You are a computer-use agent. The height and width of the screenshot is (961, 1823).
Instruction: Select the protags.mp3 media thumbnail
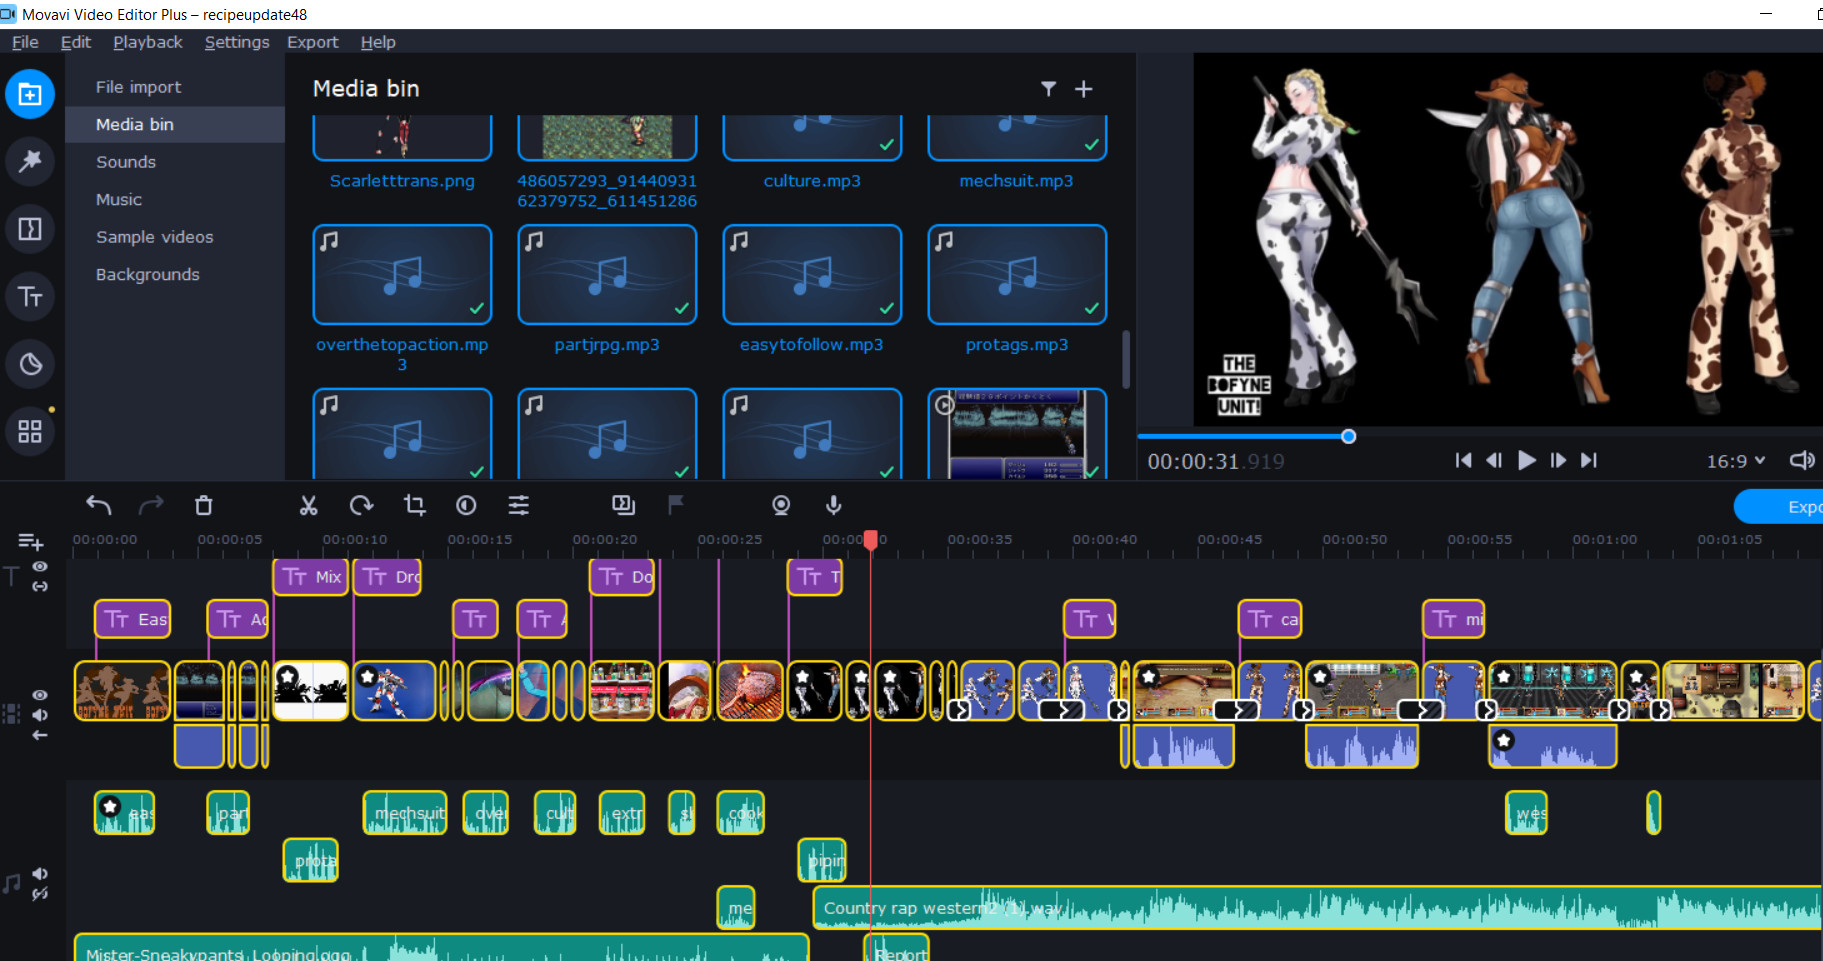(x=1016, y=275)
